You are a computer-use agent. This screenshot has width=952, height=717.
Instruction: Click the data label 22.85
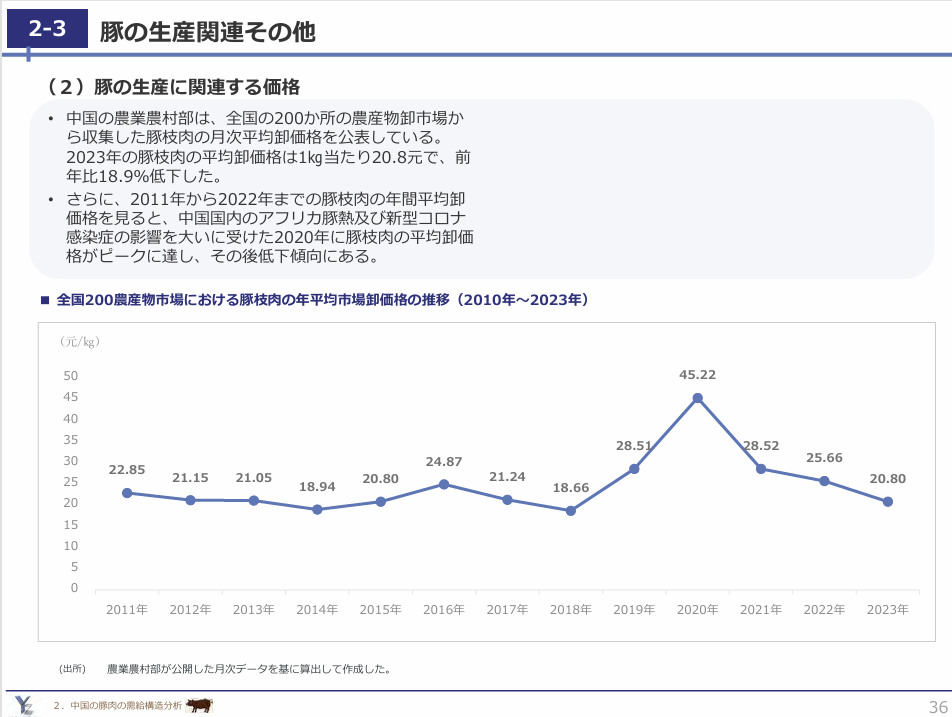tap(127, 470)
